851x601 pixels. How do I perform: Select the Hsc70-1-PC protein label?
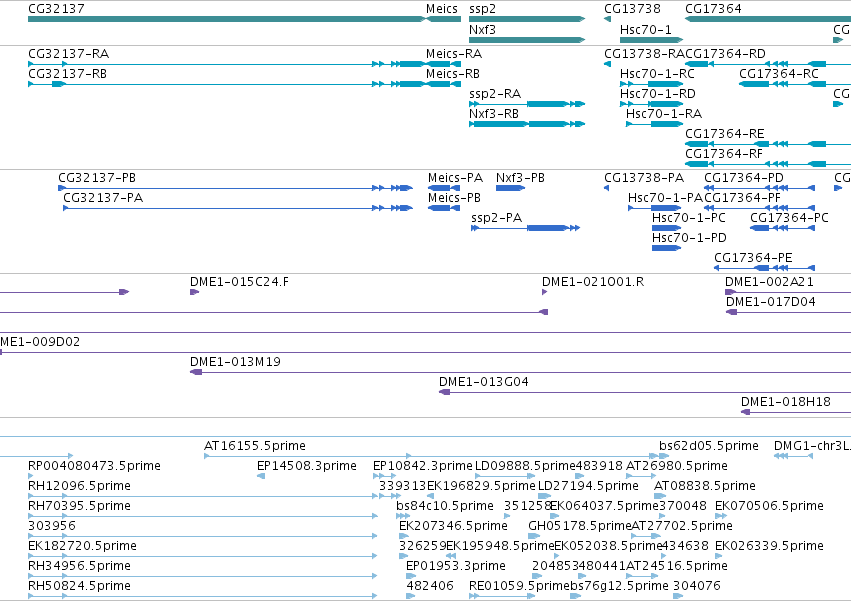point(689,218)
